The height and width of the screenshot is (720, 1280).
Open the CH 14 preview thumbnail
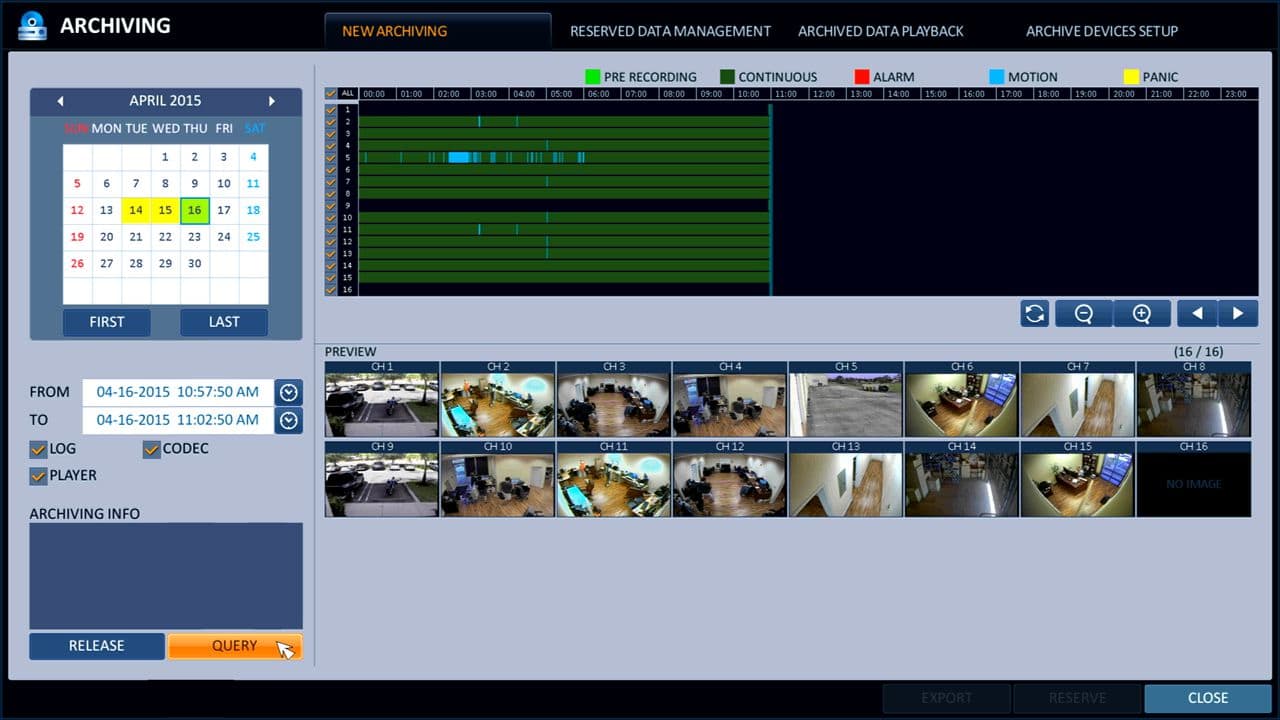pos(962,479)
